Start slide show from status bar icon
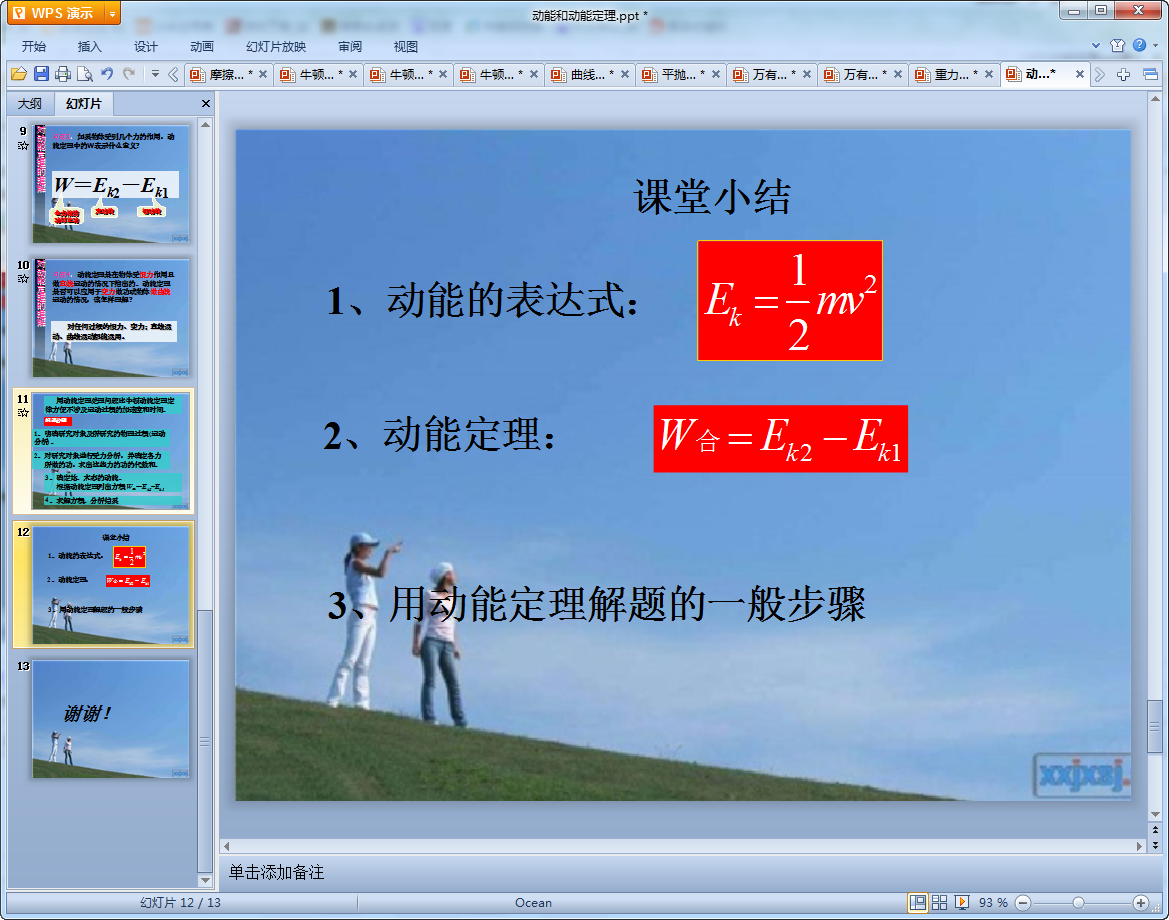 click(x=962, y=903)
